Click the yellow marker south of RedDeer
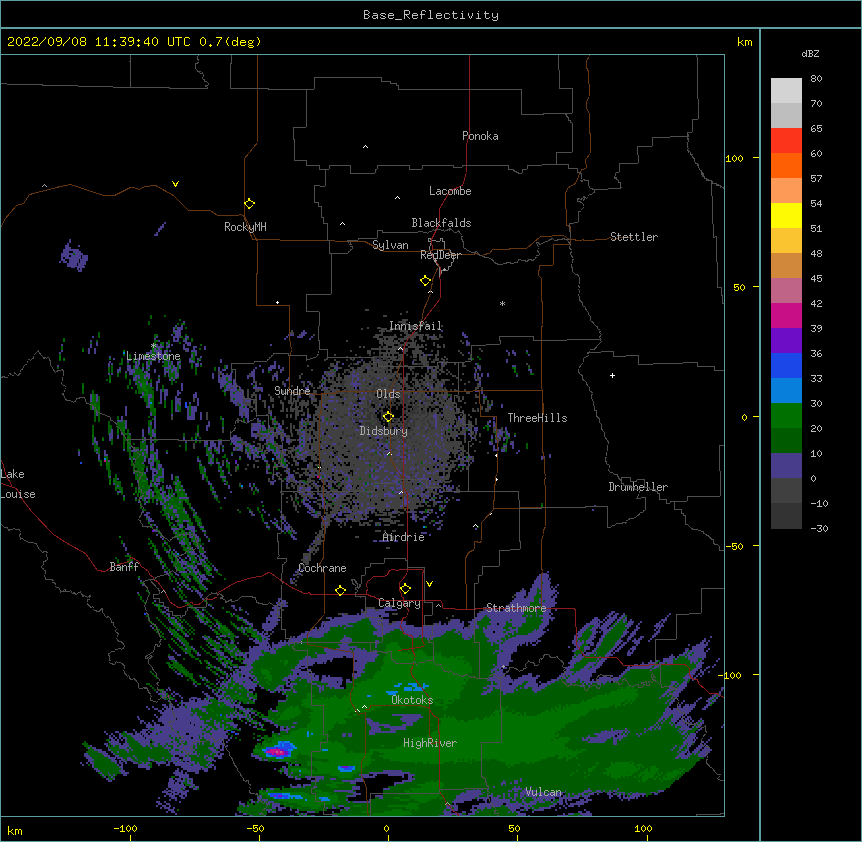 pos(425,280)
